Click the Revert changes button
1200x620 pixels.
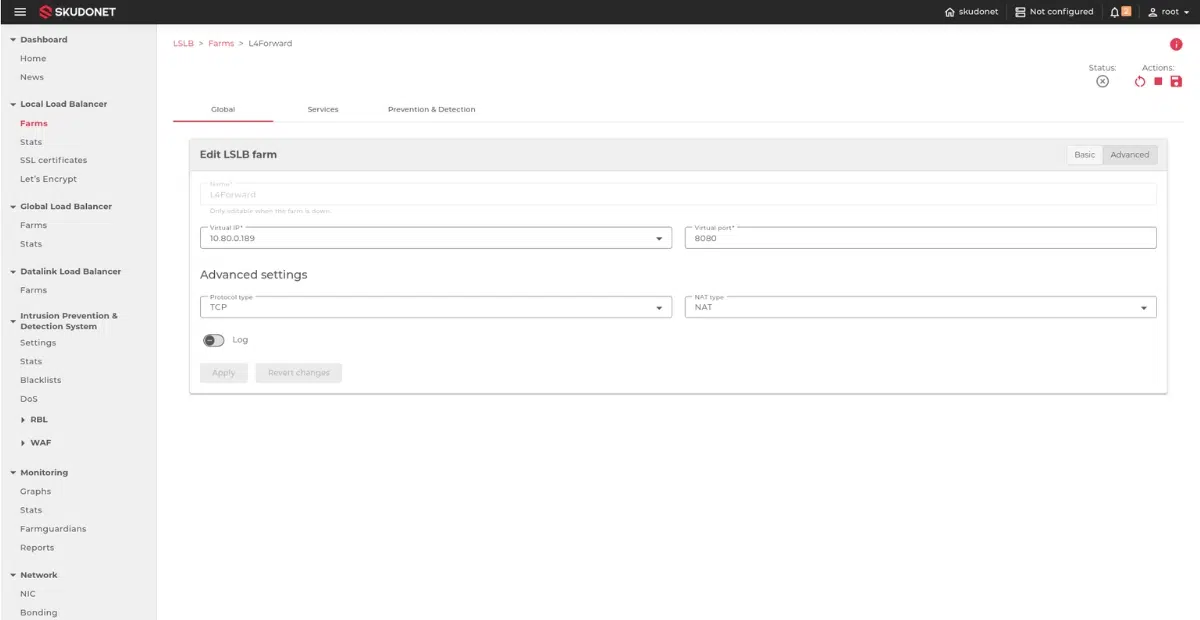tap(299, 373)
